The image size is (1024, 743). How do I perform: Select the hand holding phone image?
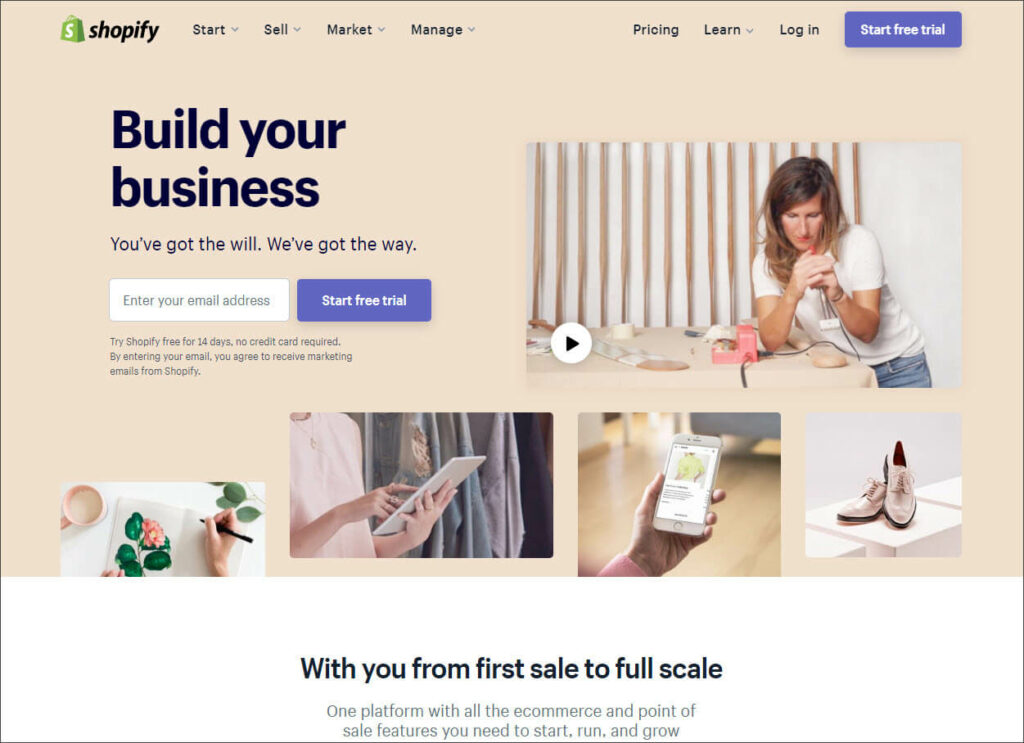pos(679,494)
